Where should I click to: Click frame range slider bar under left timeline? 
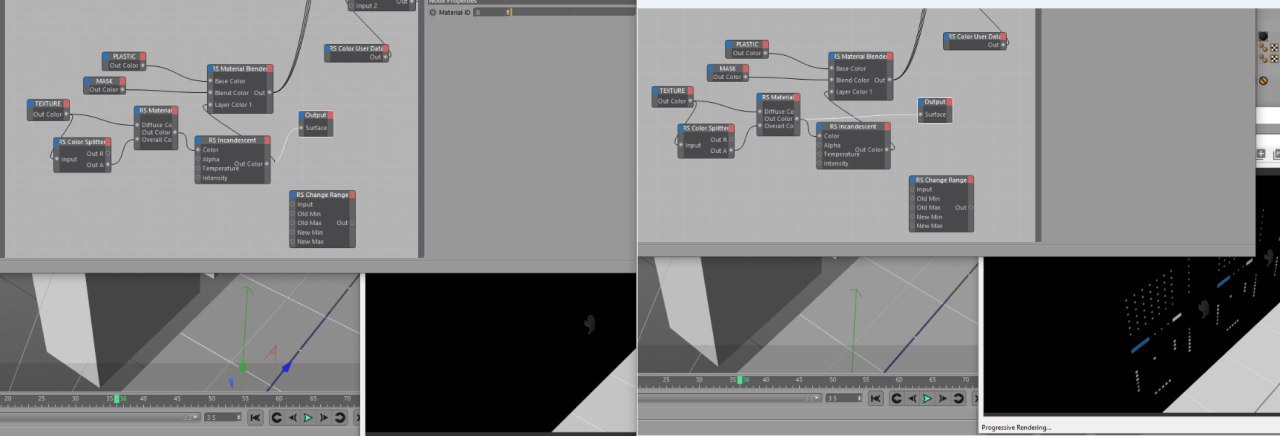point(100,417)
